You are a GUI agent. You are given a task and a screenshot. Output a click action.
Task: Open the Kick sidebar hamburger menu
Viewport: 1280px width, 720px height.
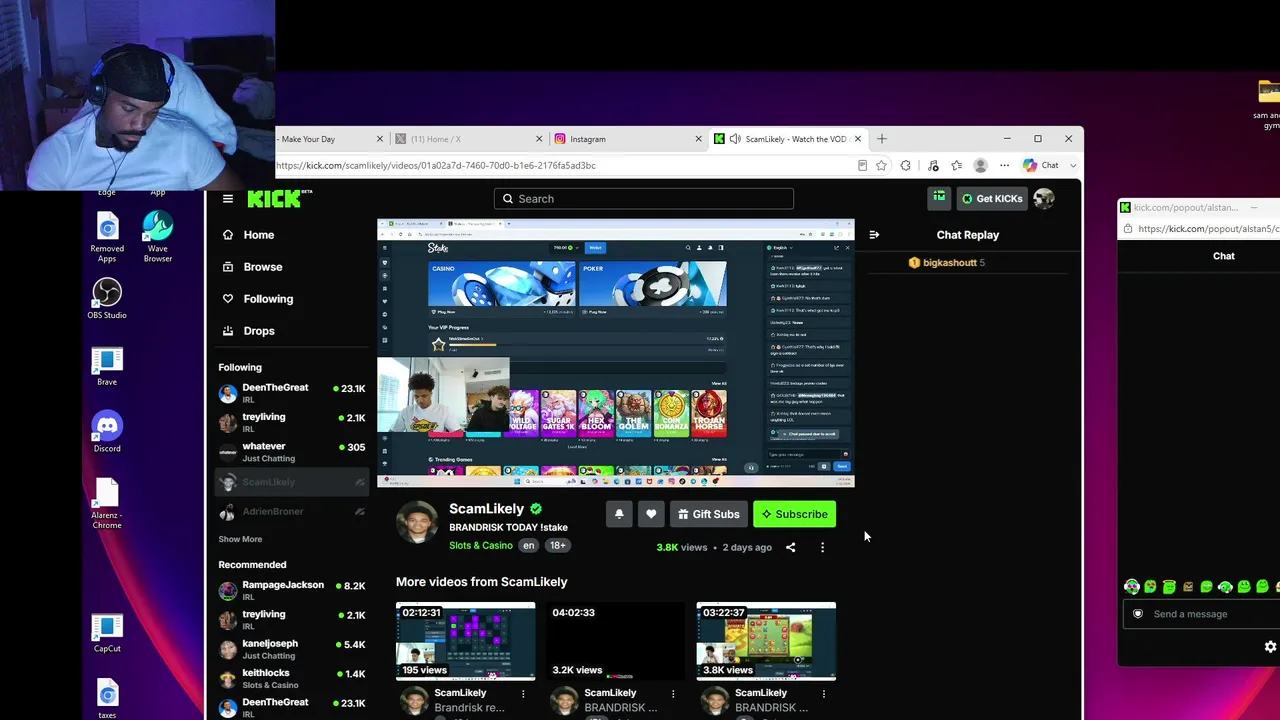pyautogui.click(x=228, y=199)
